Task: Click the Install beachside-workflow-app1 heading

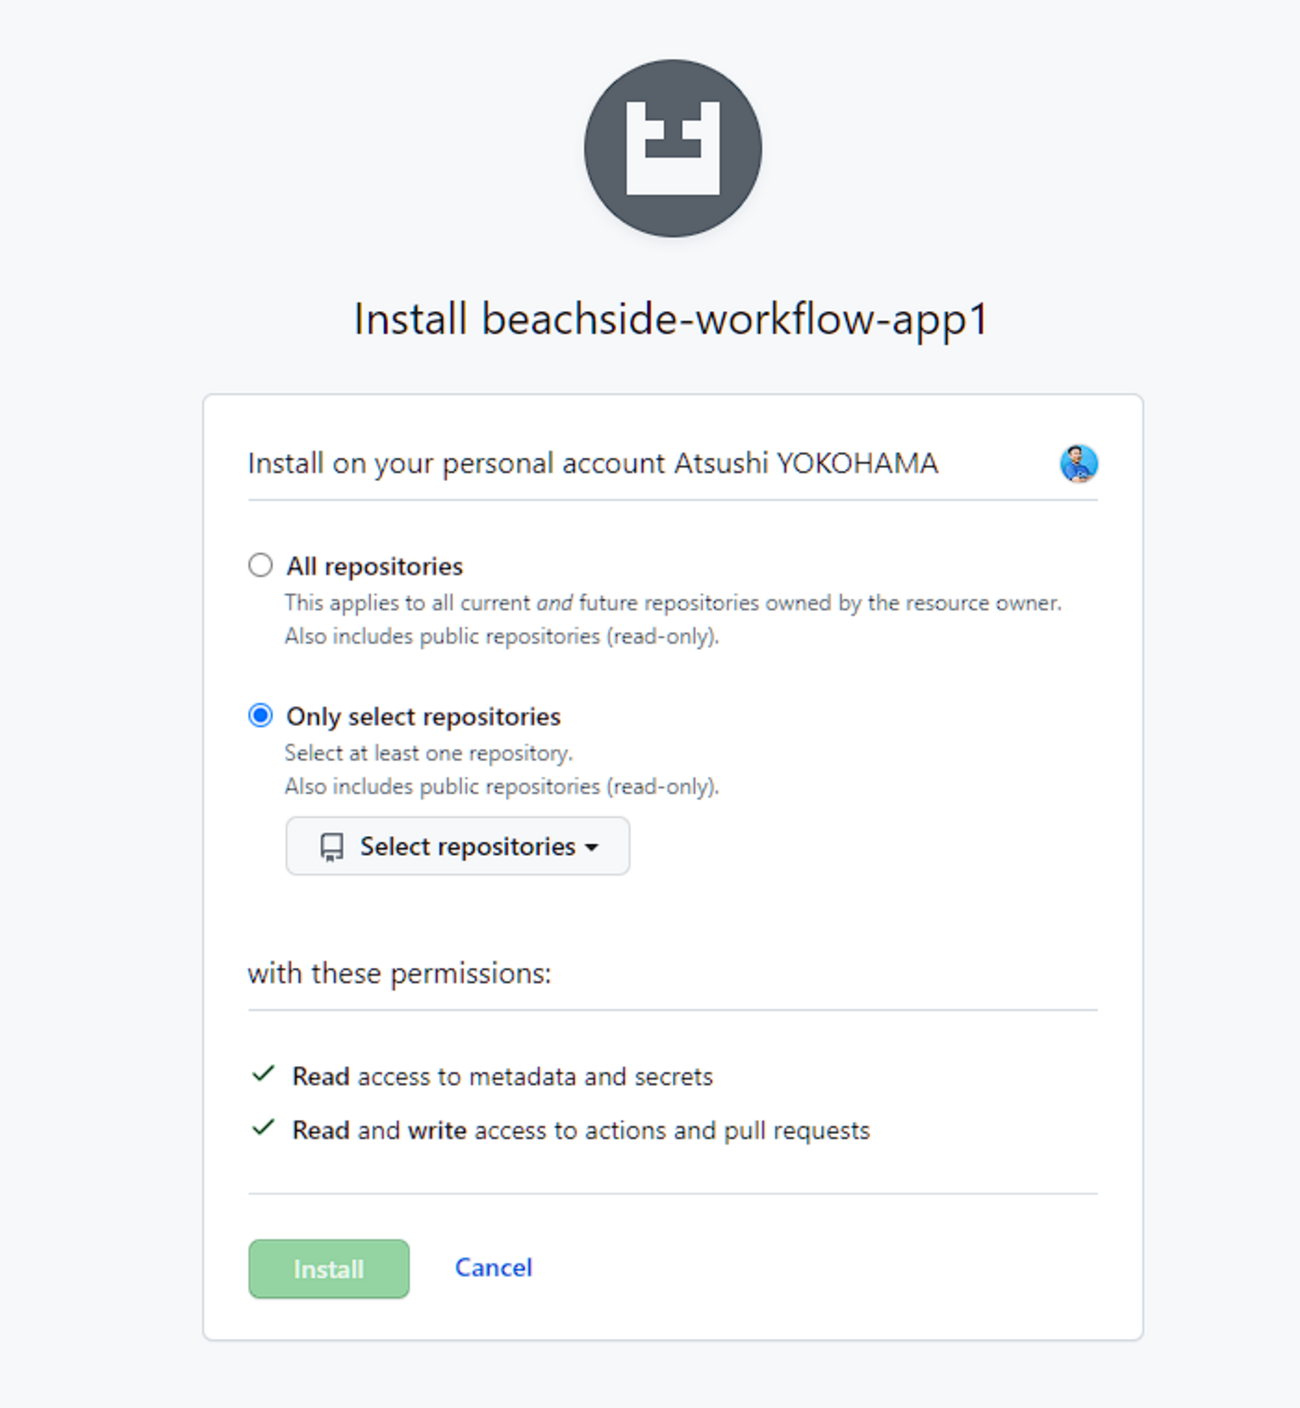Action: [670, 320]
